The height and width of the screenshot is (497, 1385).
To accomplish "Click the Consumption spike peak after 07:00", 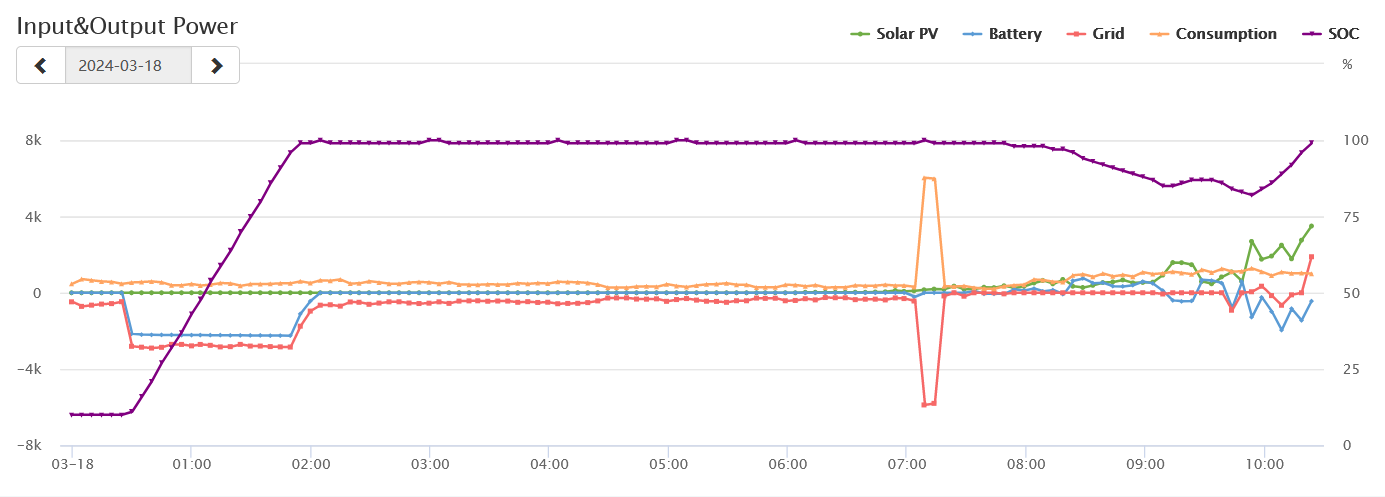I will pos(925,178).
